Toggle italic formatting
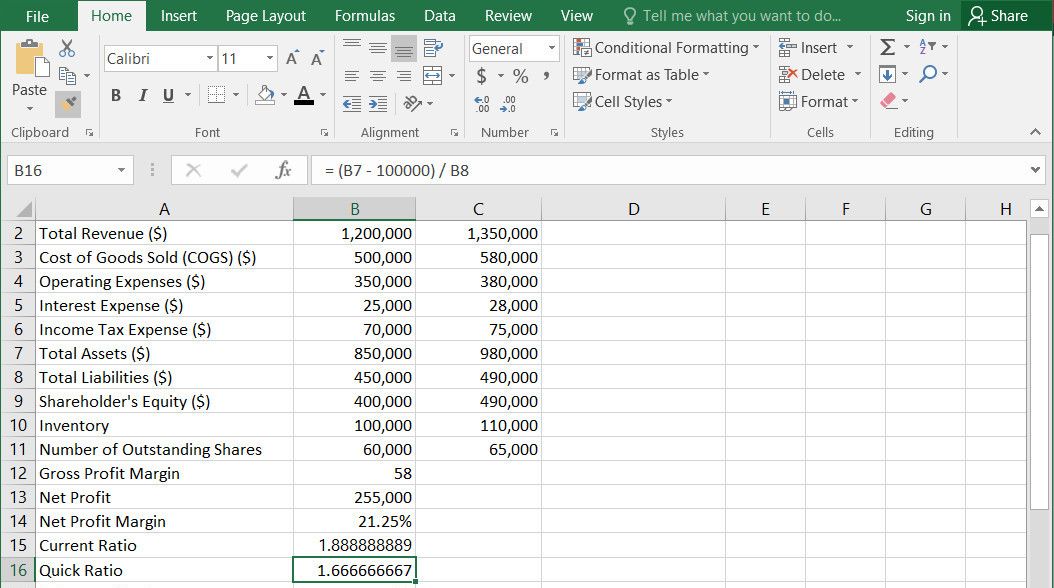Image resolution: width=1054 pixels, height=588 pixels. 141,95
